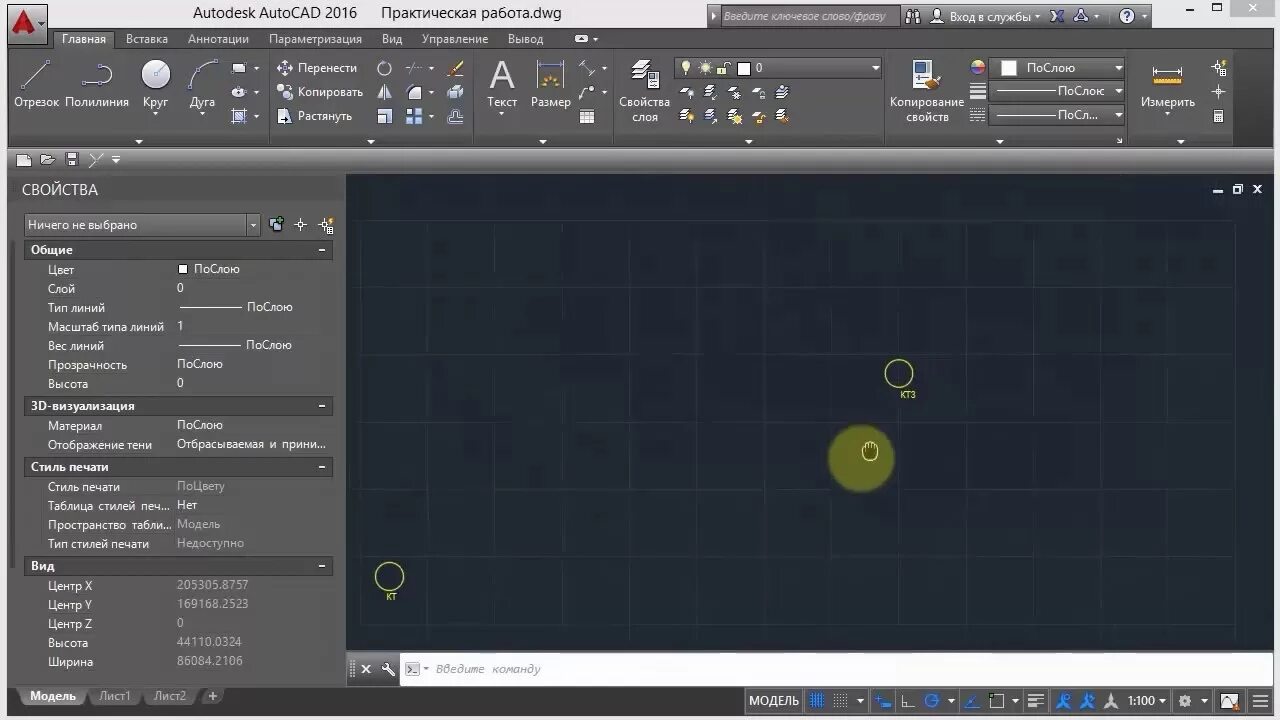Toggle dynamic input in status bar
1280x720 pixels.
coord(882,701)
